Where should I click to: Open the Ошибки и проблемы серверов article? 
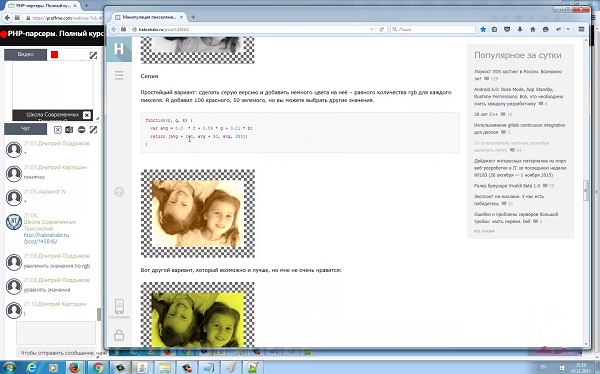(x=516, y=217)
